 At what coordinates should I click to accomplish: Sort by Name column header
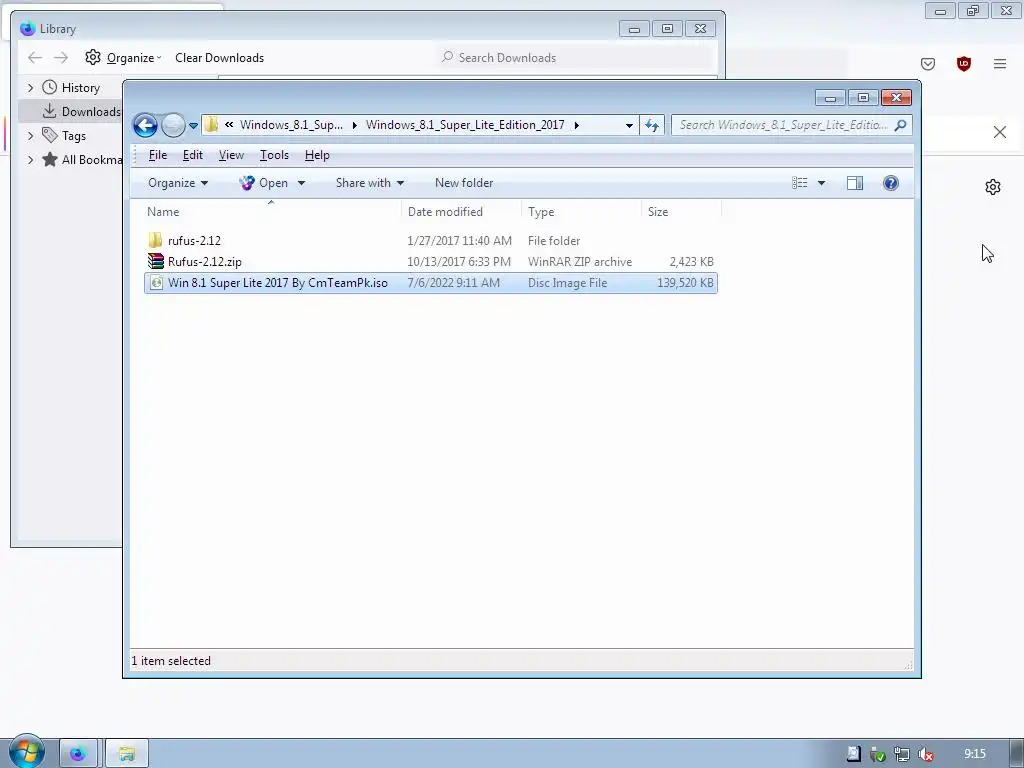(271, 212)
